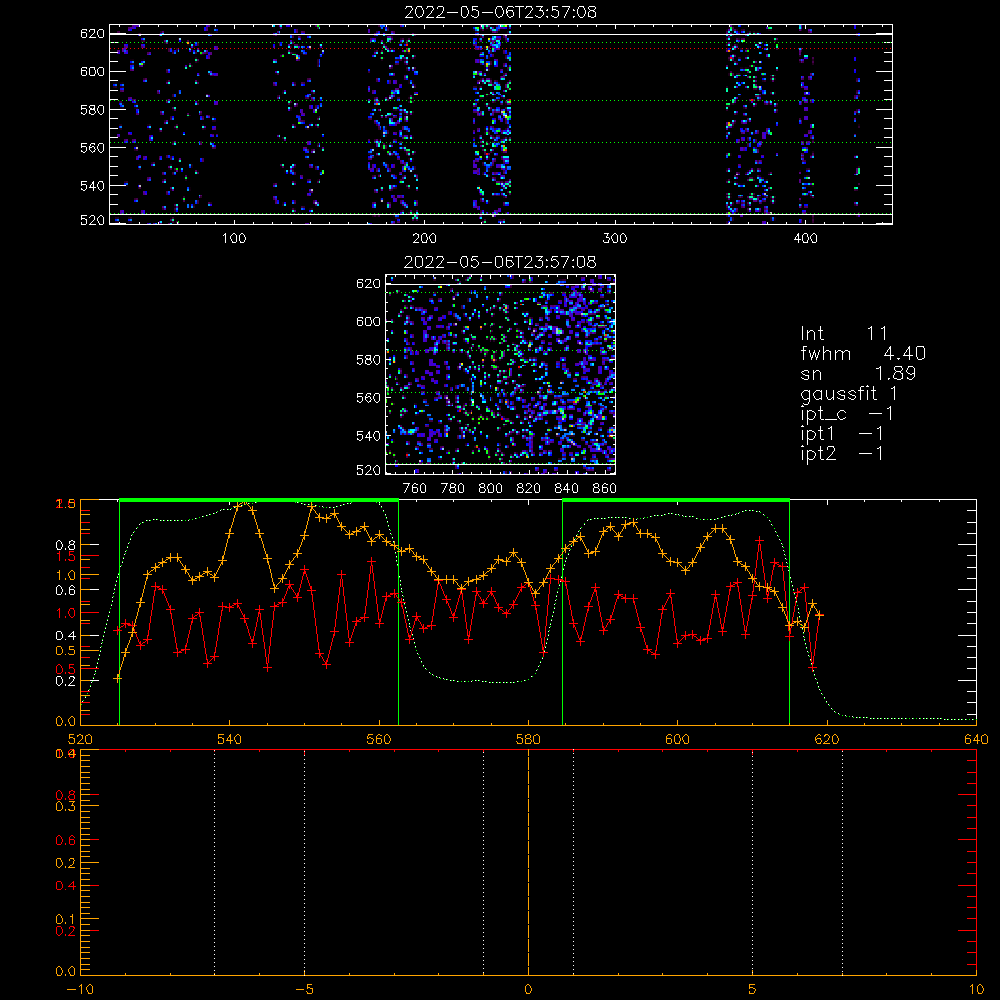
Task: Click the '-10' x-axis label of bottom plot
Action: pos(80,989)
